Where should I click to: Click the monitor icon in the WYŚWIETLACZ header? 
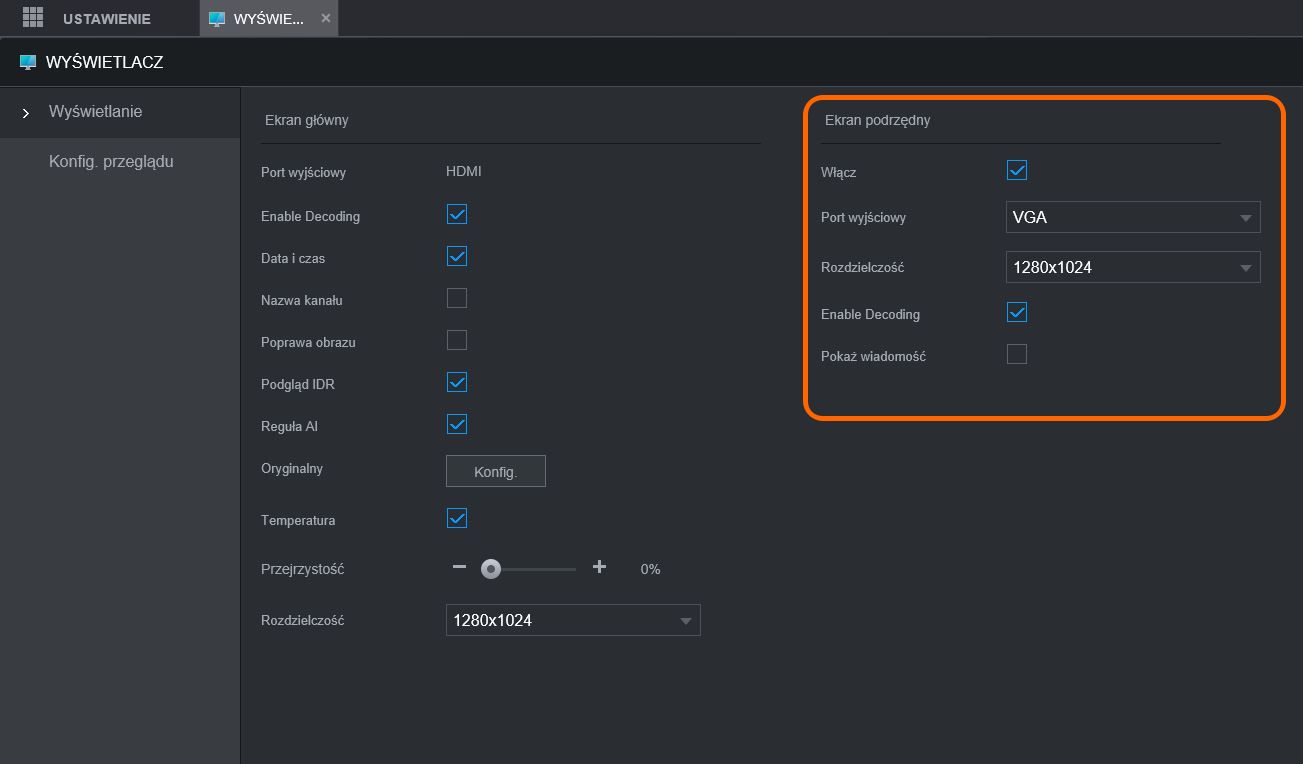(x=28, y=63)
